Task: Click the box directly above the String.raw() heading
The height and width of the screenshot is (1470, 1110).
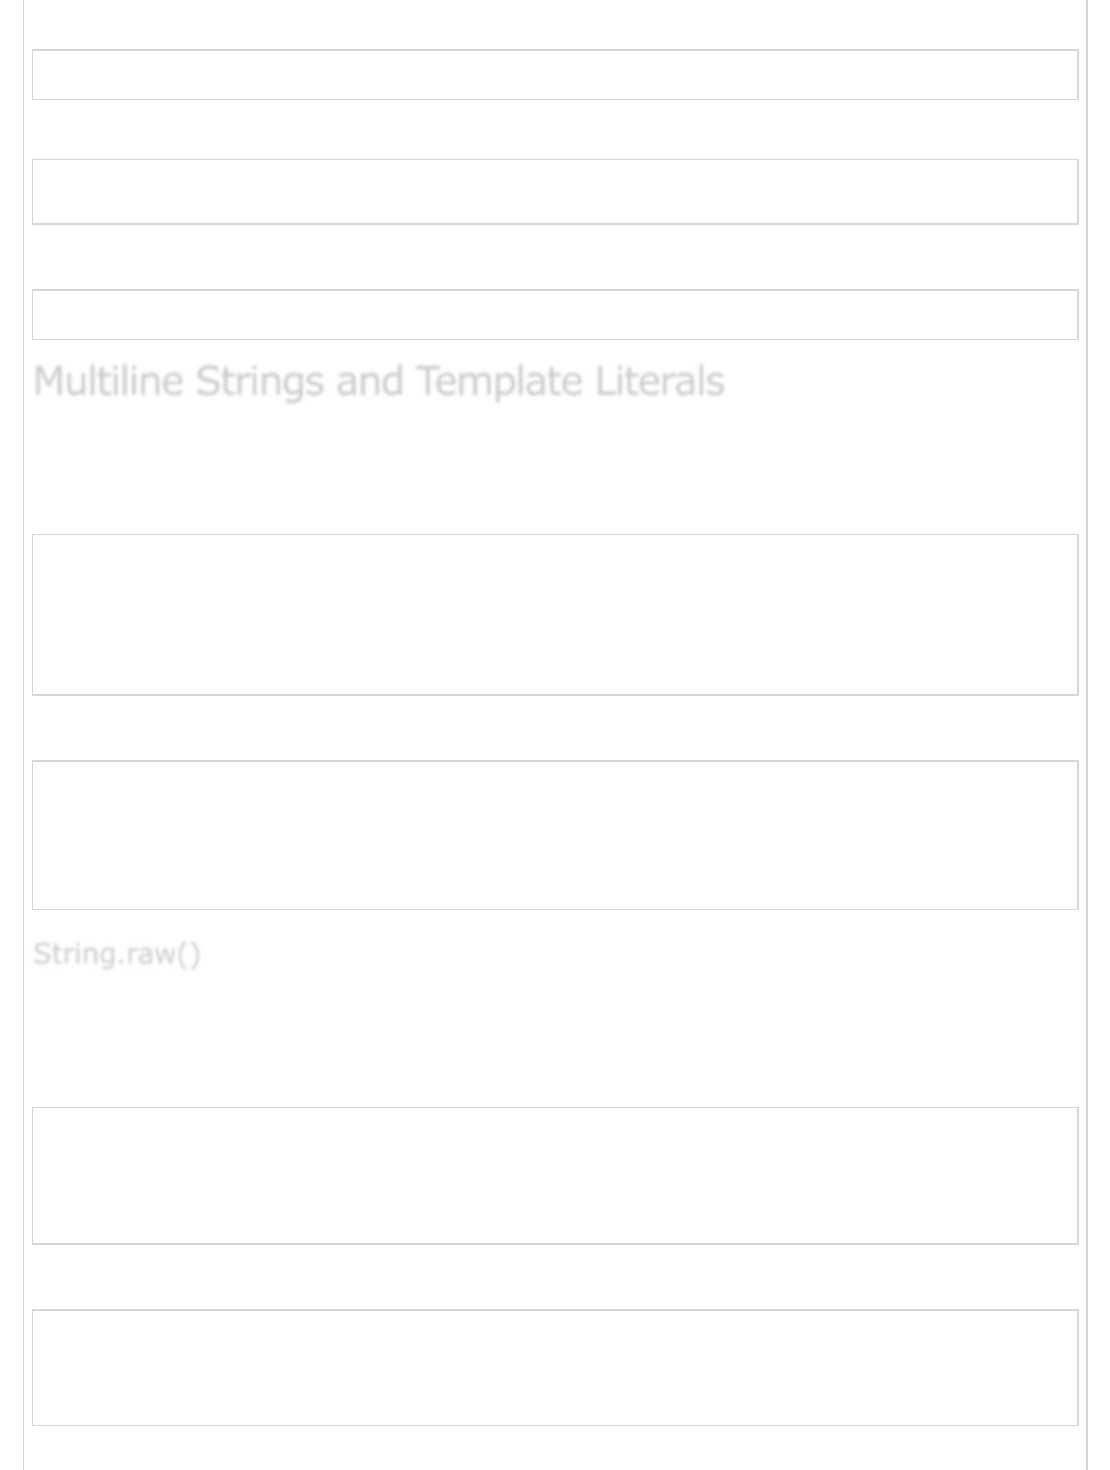Action: click(x=555, y=835)
